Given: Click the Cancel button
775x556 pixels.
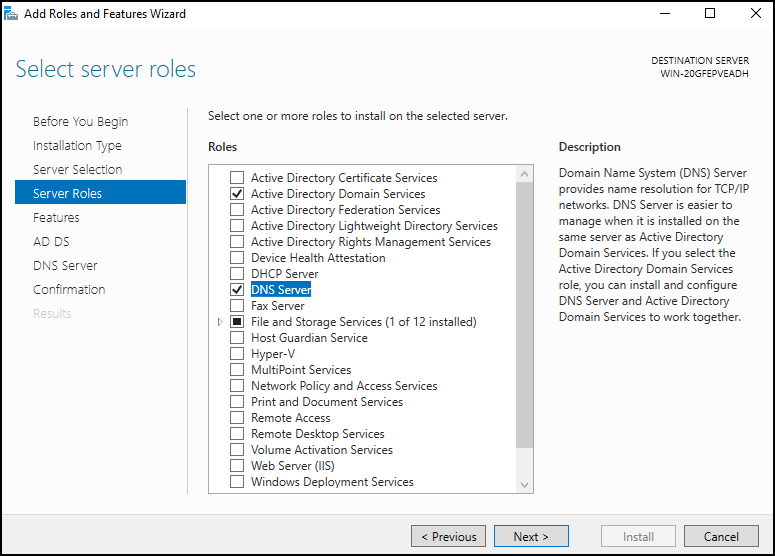Looking at the screenshot, I should (x=721, y=536).
